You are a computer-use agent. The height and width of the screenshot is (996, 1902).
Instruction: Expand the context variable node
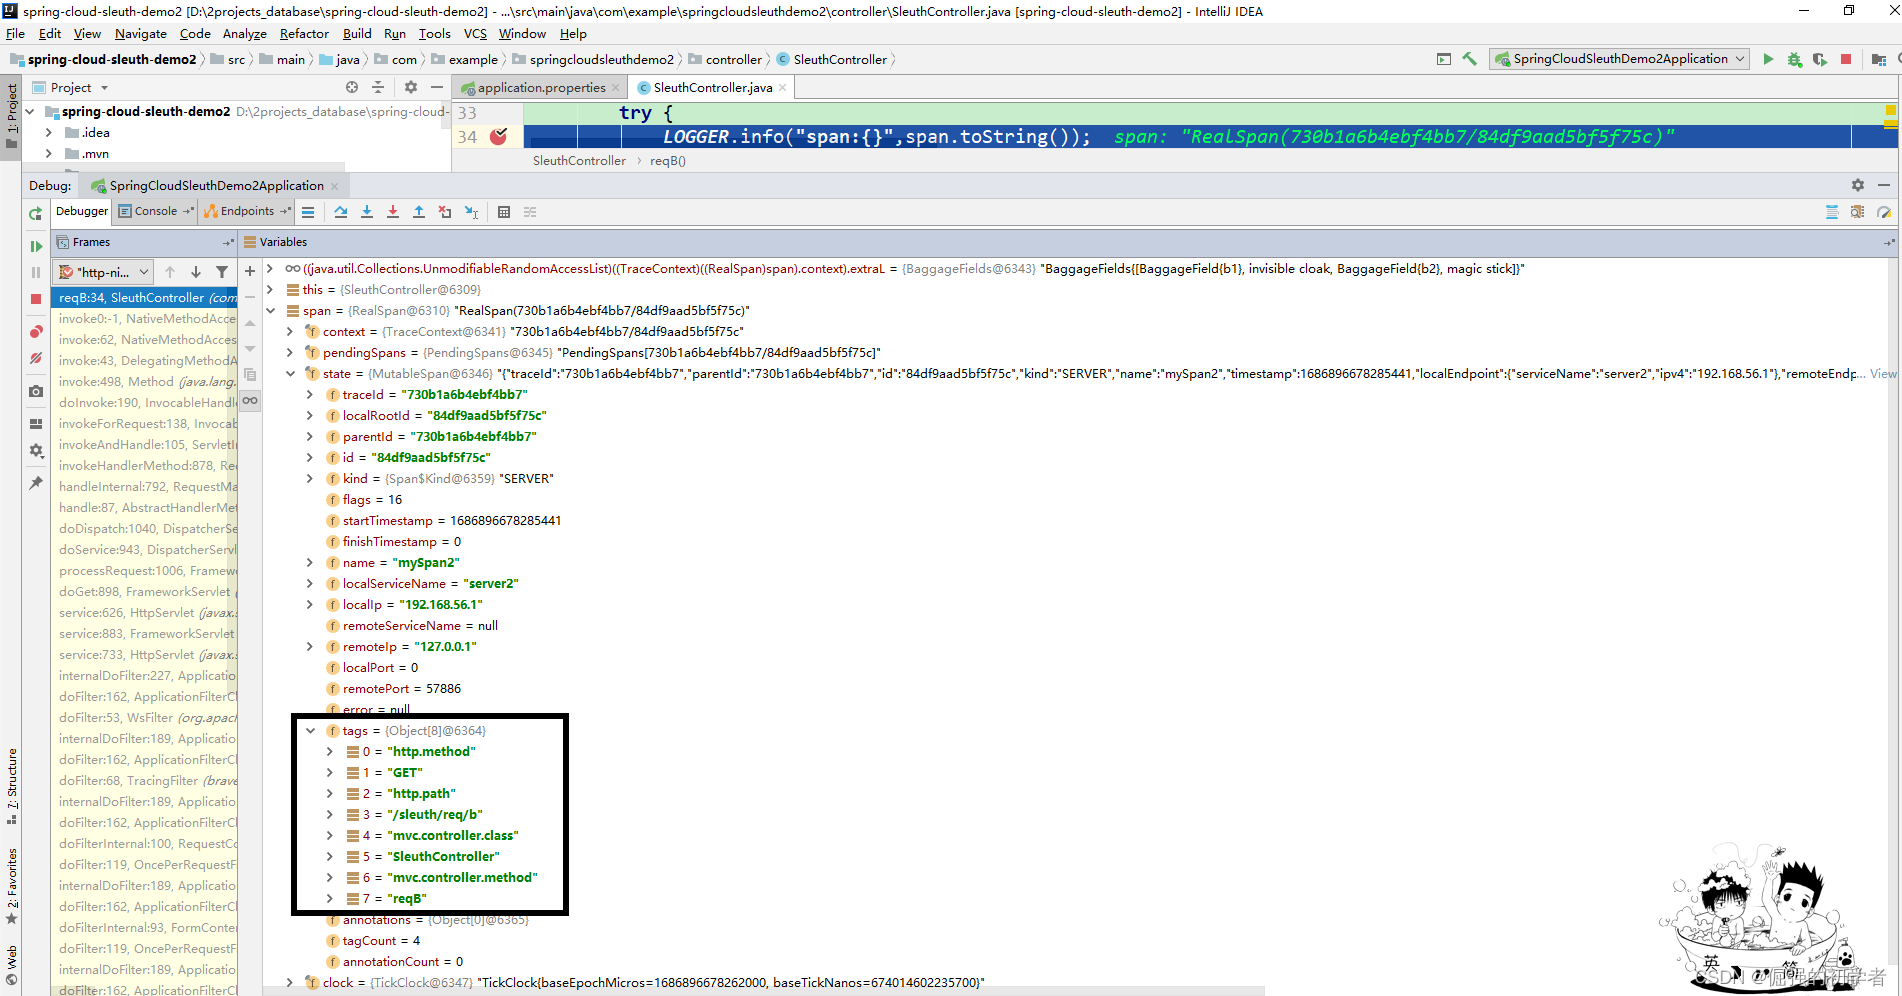(290, 331)
